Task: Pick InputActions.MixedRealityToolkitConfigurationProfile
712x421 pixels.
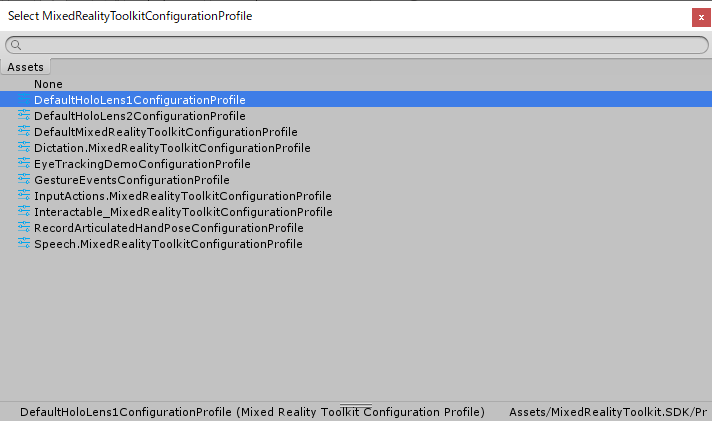Action: pyautogui.click(x=183, y=196)
